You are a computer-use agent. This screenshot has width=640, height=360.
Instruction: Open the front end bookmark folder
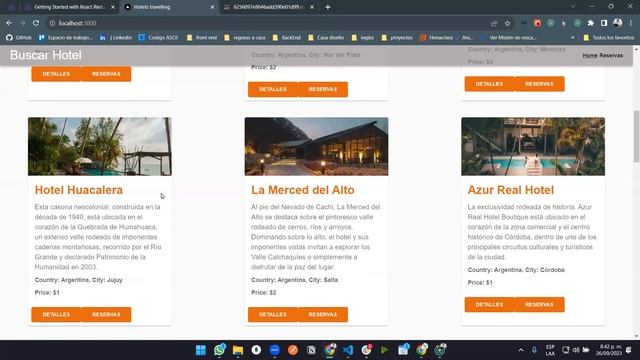(202, 38)
